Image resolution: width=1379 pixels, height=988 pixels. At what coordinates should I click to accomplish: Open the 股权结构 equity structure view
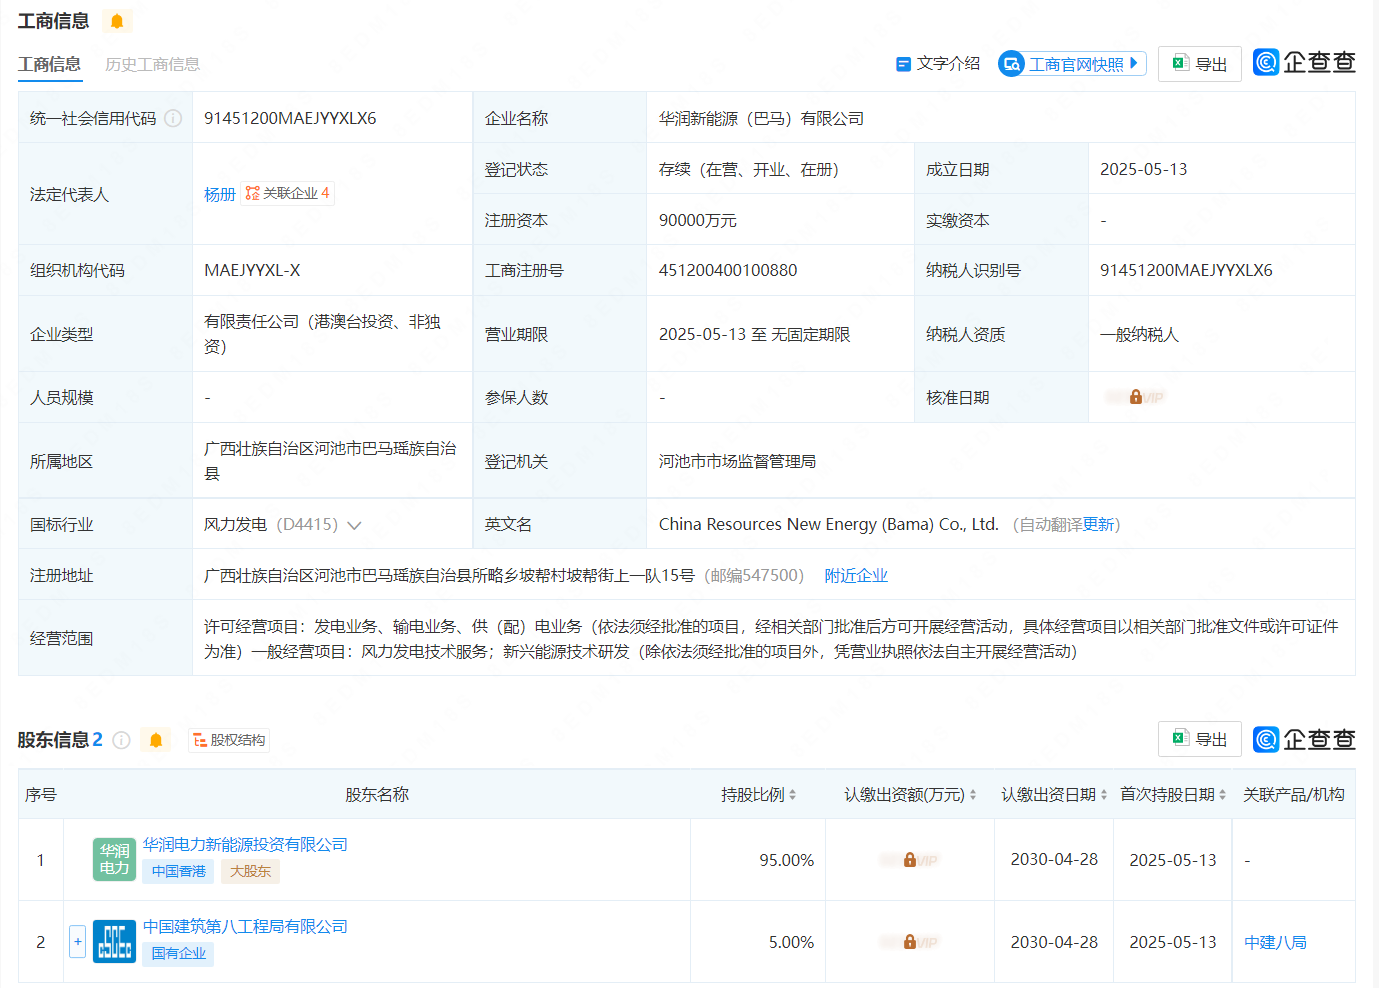pos(229,740)
